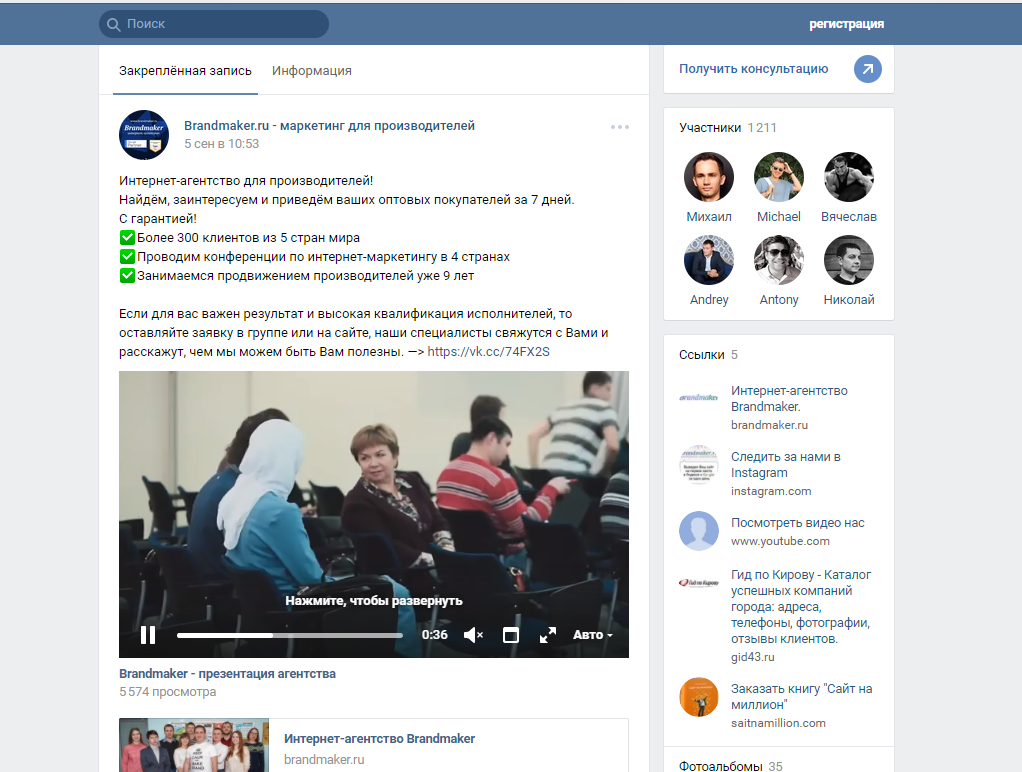Open the Интернет-агентство Brandmaker link card title
Image resolution: width=1022 pixels, height=772 pixels.
click(379, 739)
